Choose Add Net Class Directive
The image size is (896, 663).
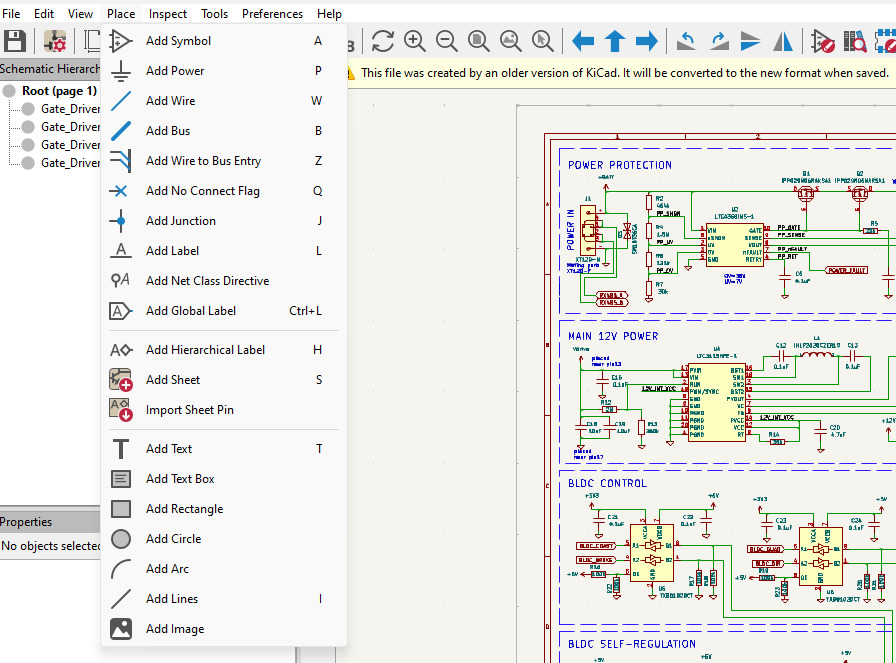pos(224,281)
